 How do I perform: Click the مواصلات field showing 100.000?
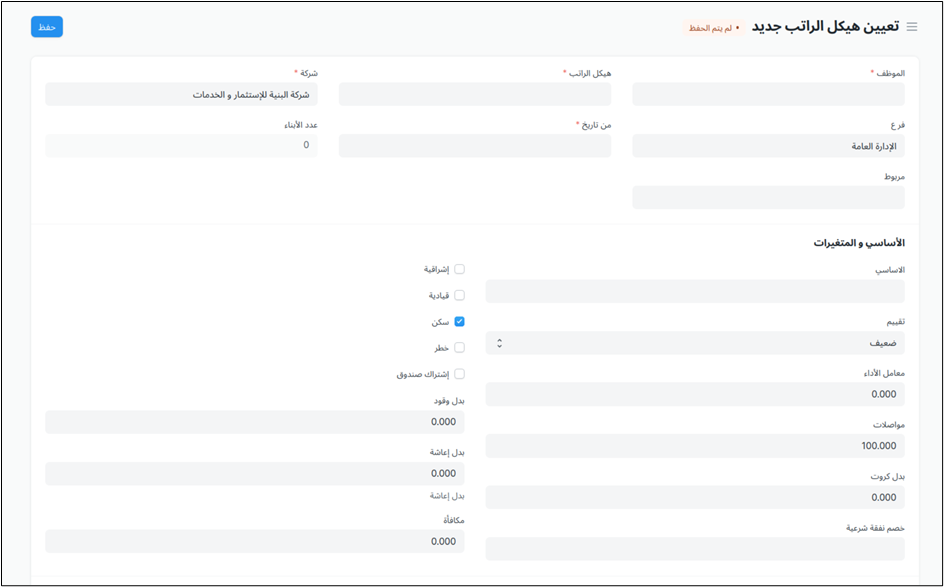click(x=695, y=446)
